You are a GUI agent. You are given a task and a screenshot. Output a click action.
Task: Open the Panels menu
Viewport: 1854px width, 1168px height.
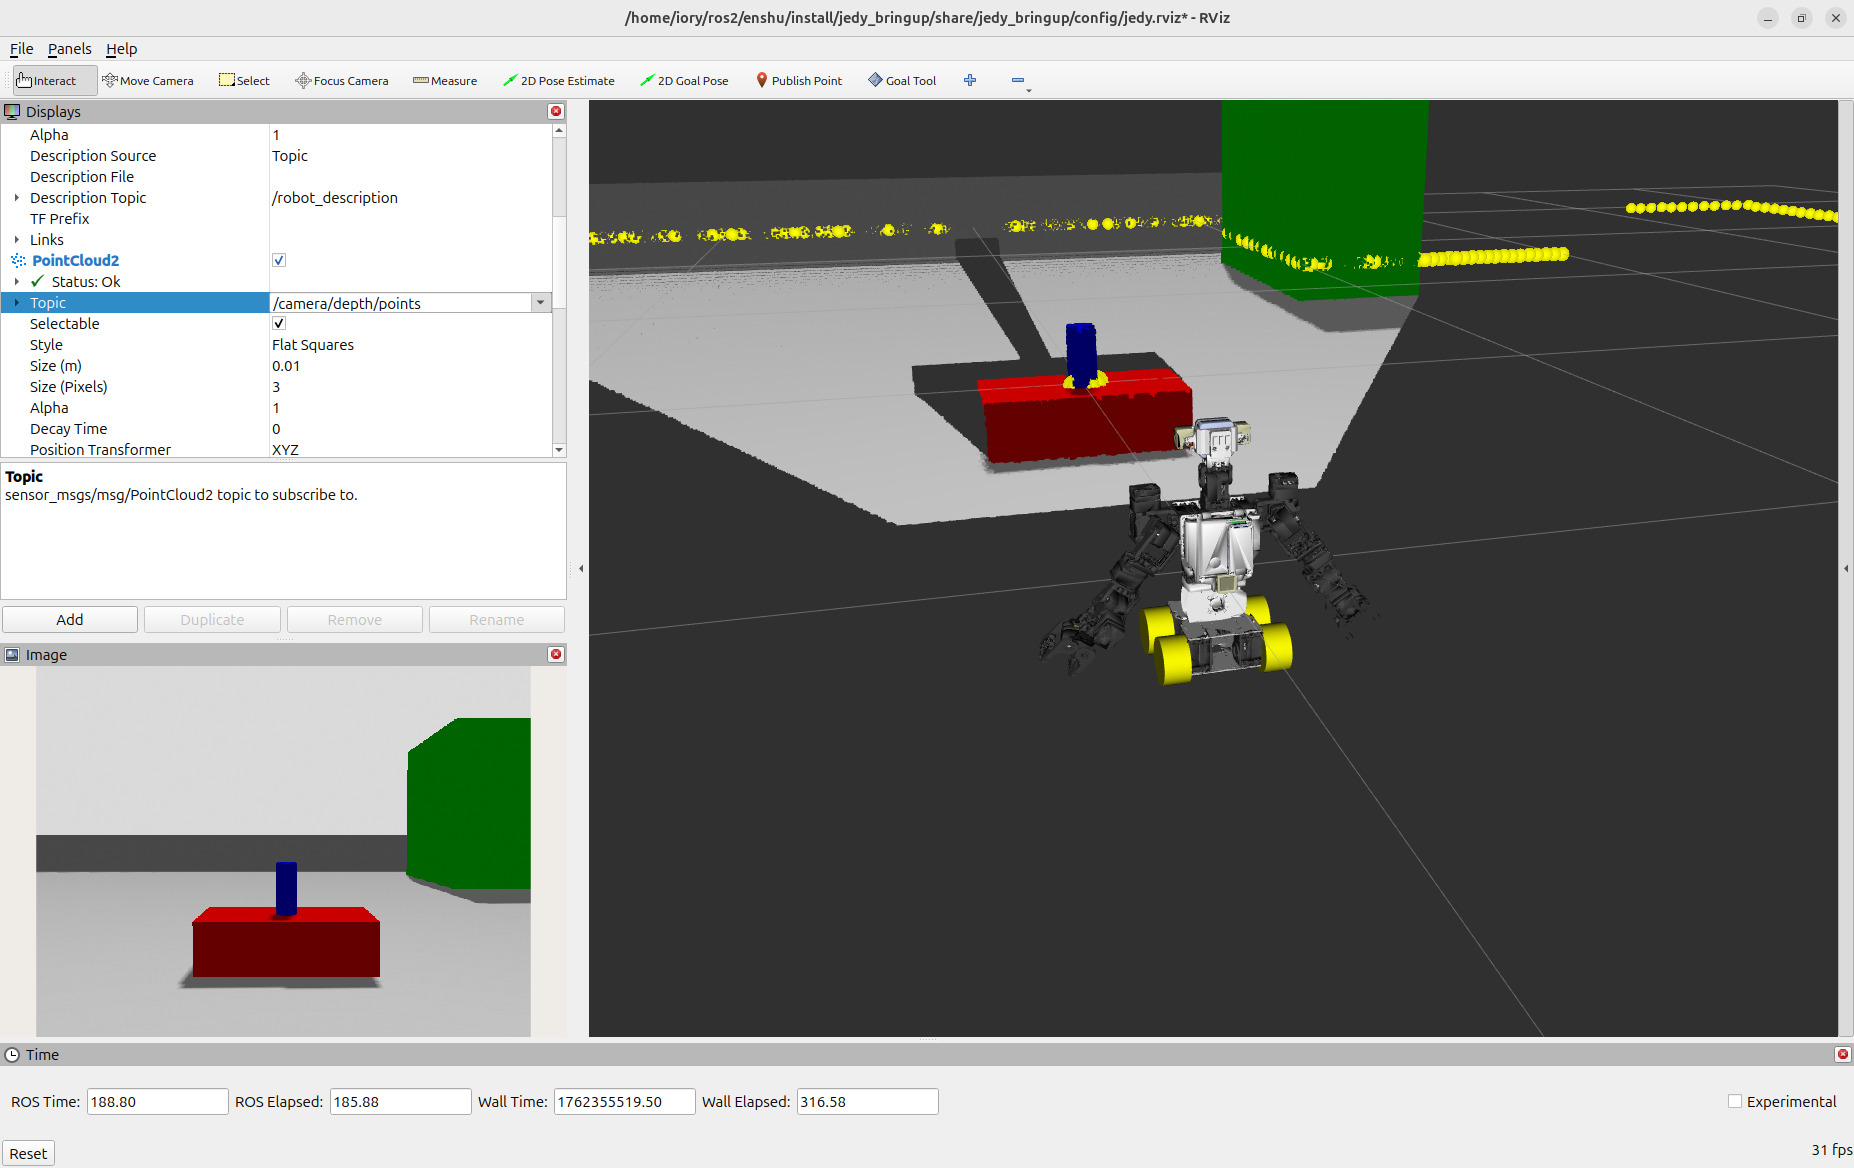69,49
